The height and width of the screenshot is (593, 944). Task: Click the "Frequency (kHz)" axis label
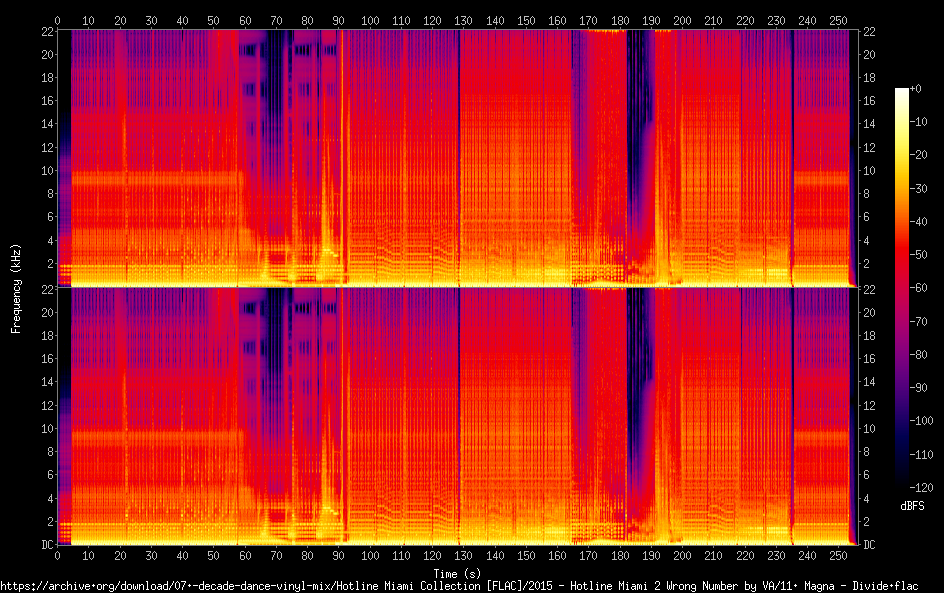click(x=16, y=287)
